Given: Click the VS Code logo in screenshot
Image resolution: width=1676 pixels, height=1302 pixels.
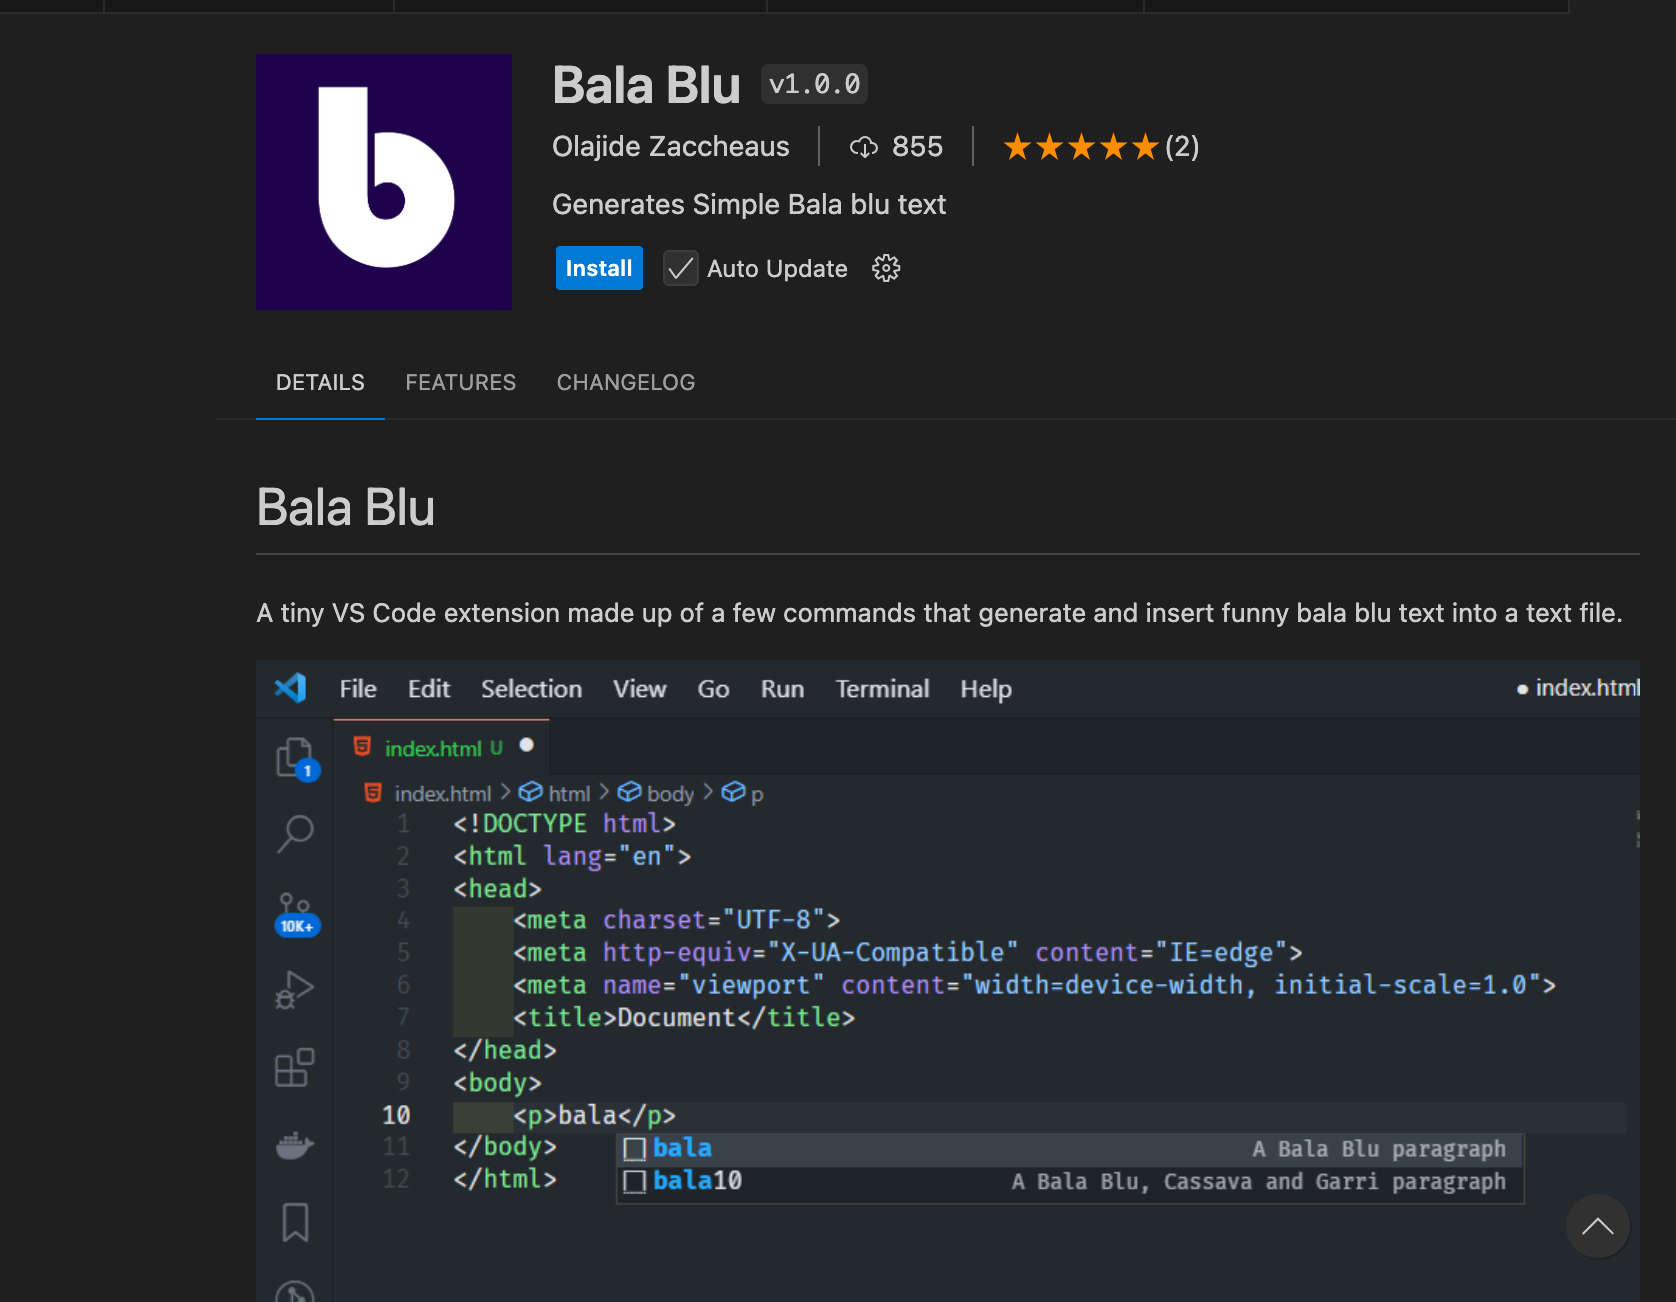Looking at the screenshot, I should click(x=291, y=688).
